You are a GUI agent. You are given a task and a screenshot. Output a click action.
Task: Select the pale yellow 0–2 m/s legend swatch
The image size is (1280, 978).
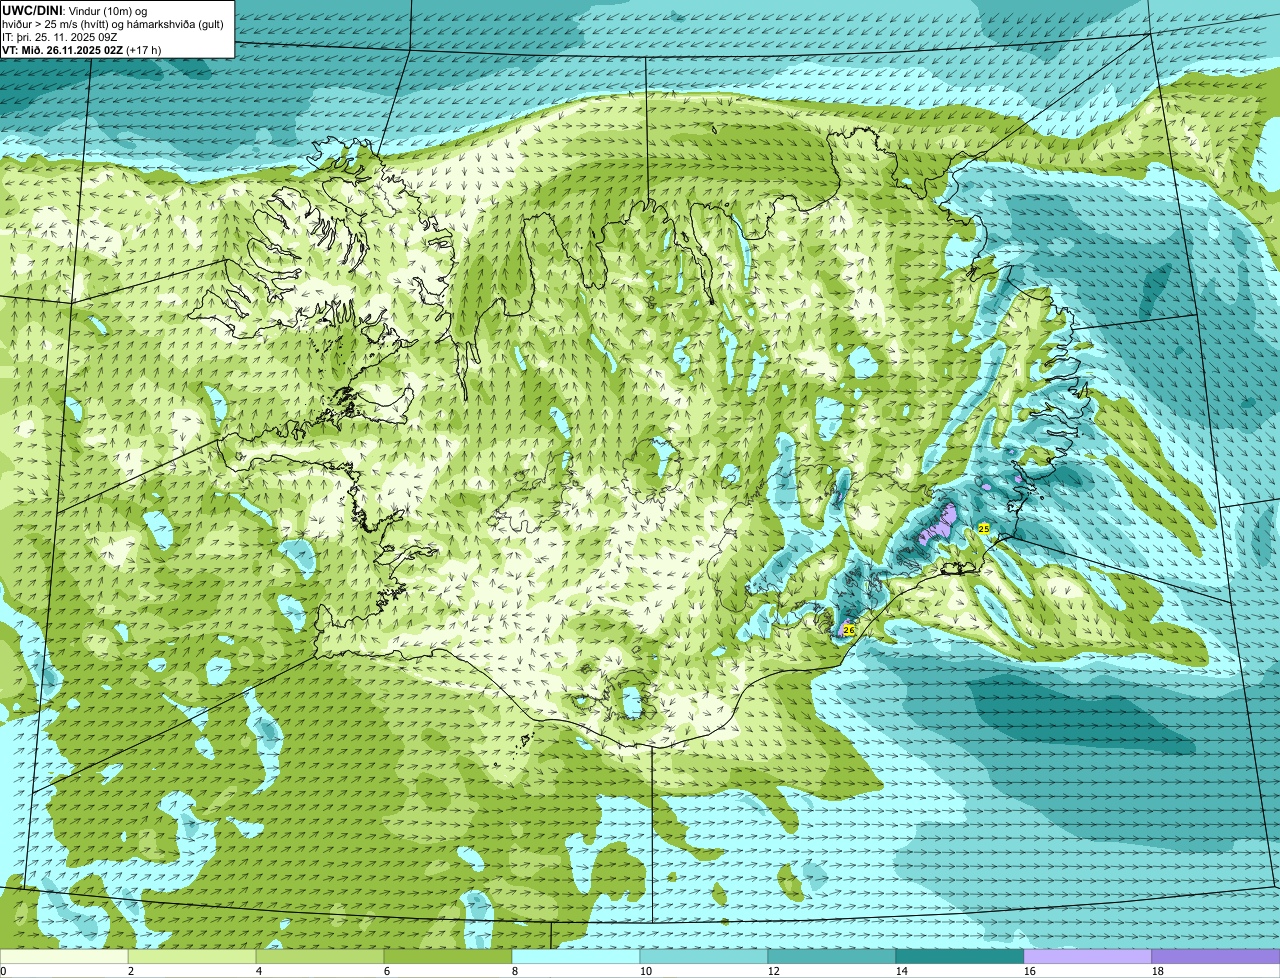point(64,957)
